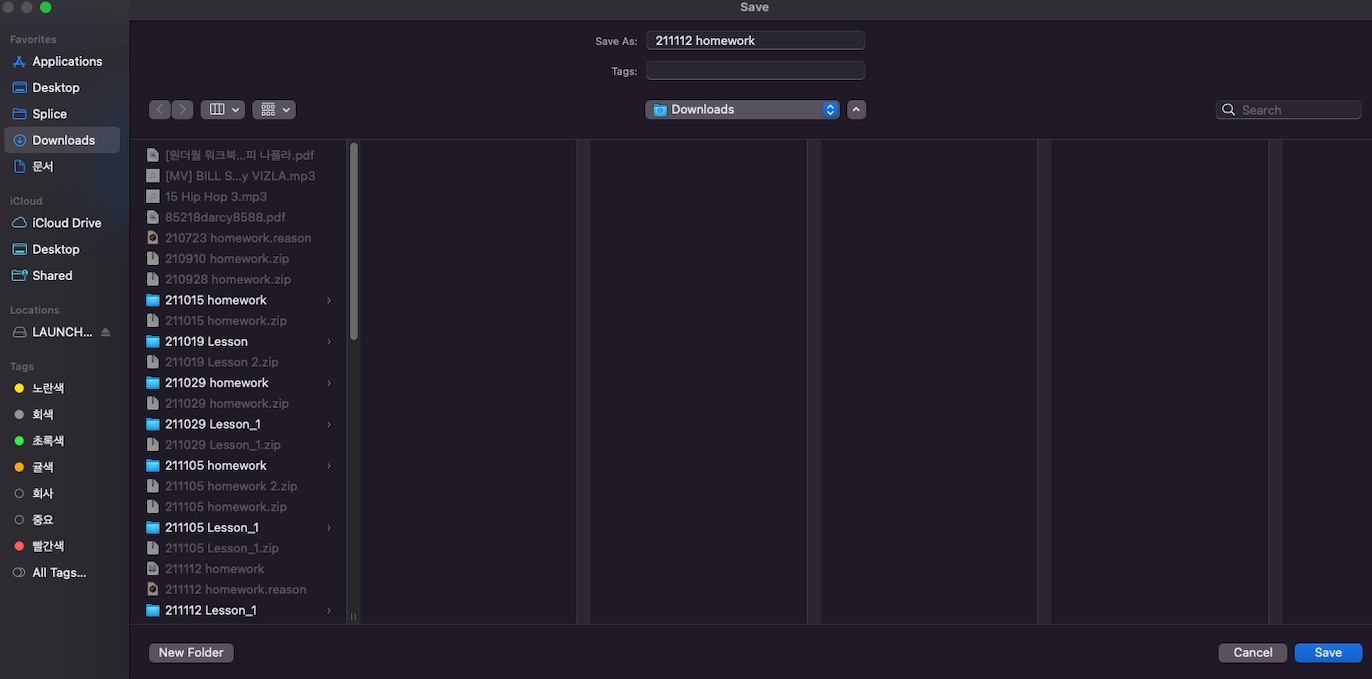Image resolution: width=1372 pixels, height=679 pixels.
Task: Choose the 초록색 green tag
Action: [x=47, y=440]
